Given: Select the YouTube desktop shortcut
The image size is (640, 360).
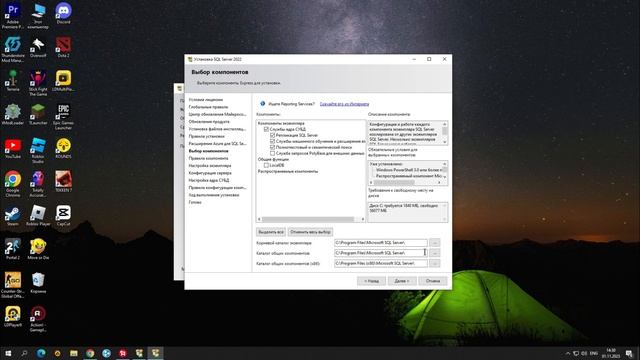Looking at the screenshot, I should (13, 148).
